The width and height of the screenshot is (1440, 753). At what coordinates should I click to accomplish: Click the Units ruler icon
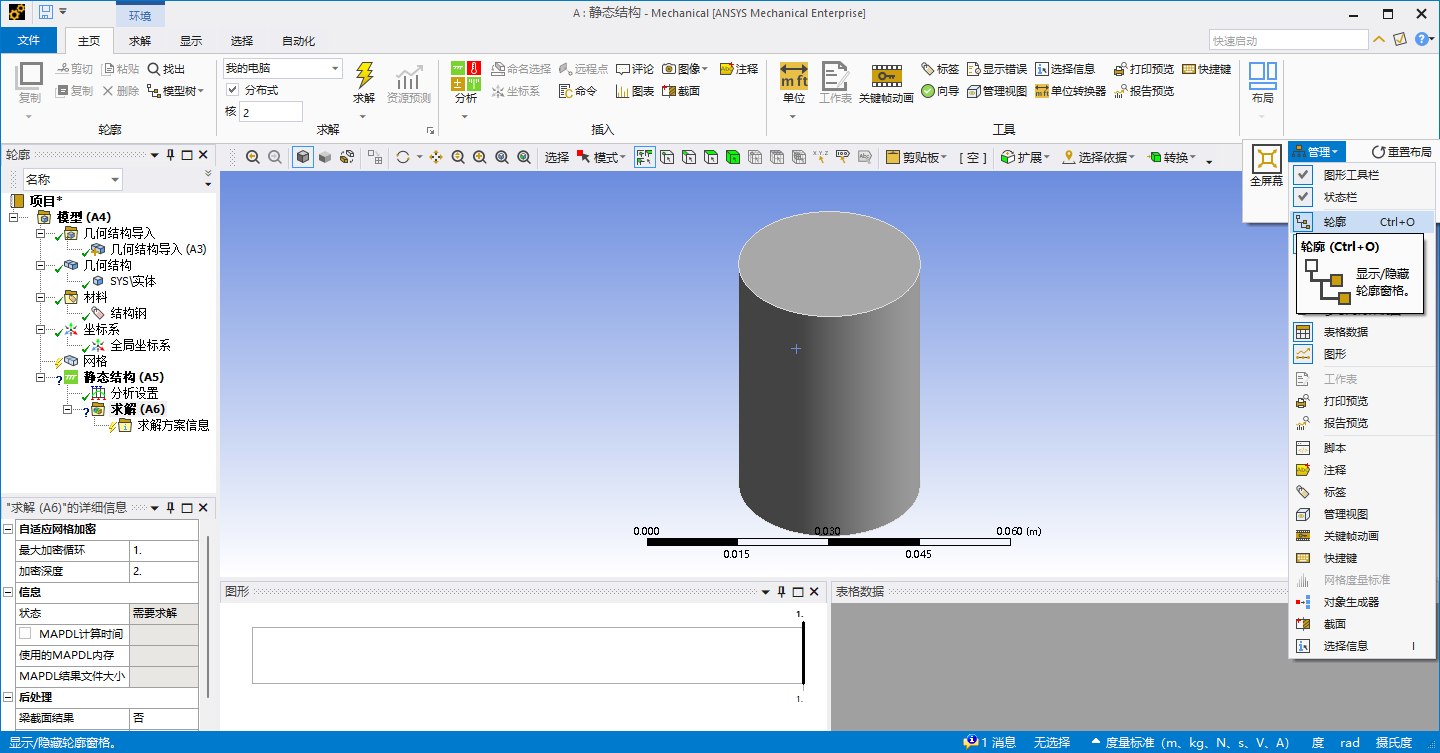(x=794, y=76)
